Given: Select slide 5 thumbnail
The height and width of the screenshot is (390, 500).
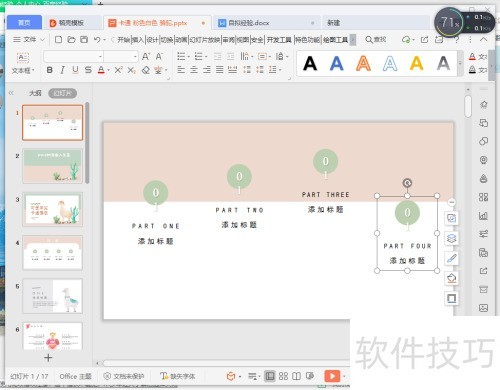Looking at the screenshot, I should (53, 296).
